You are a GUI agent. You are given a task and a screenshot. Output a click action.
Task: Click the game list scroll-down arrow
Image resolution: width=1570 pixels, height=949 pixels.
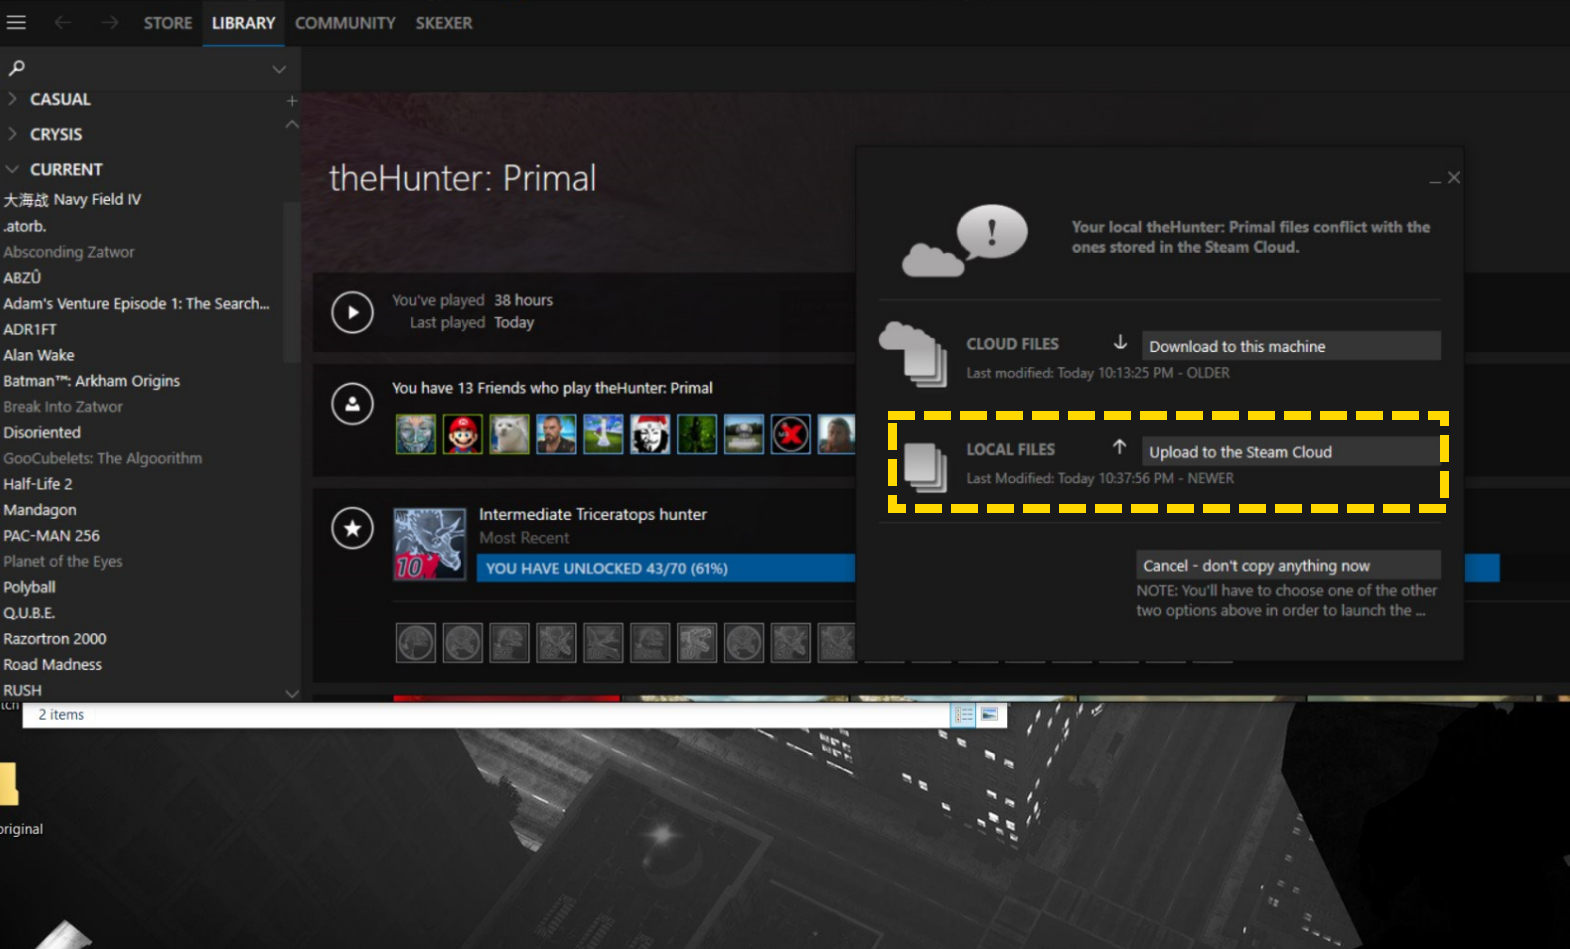[292, 692]
